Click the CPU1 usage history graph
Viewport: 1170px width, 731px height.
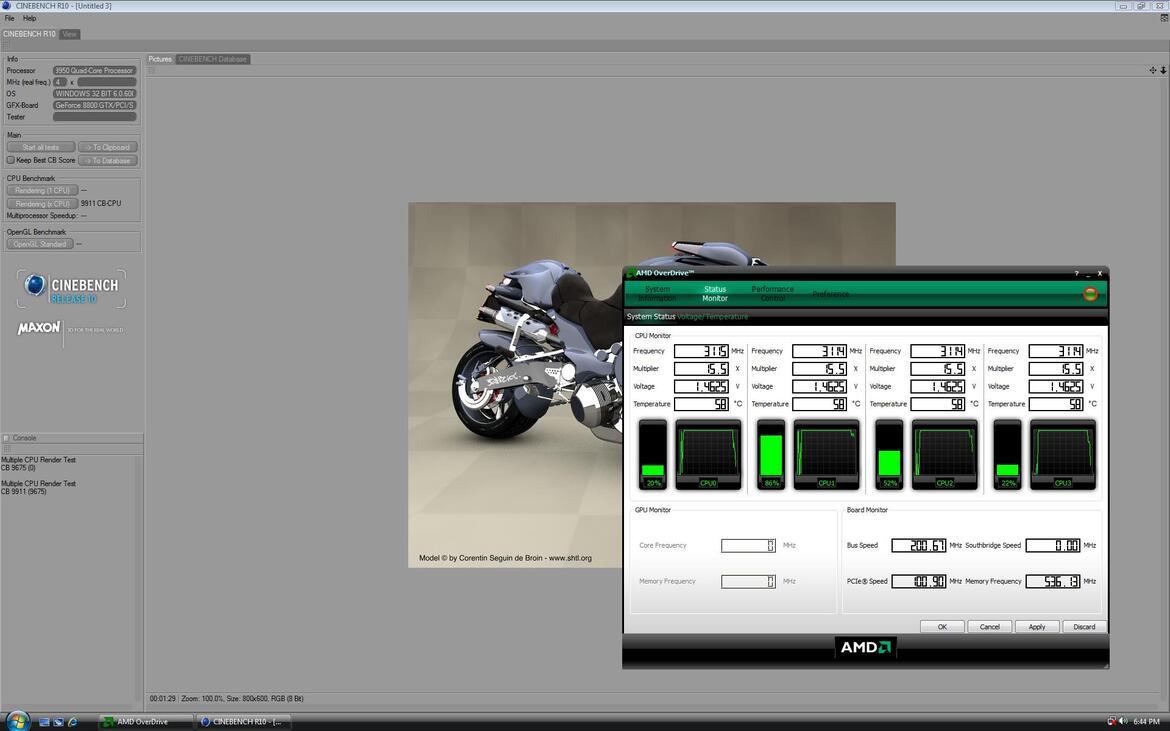[x=826, y=454]
